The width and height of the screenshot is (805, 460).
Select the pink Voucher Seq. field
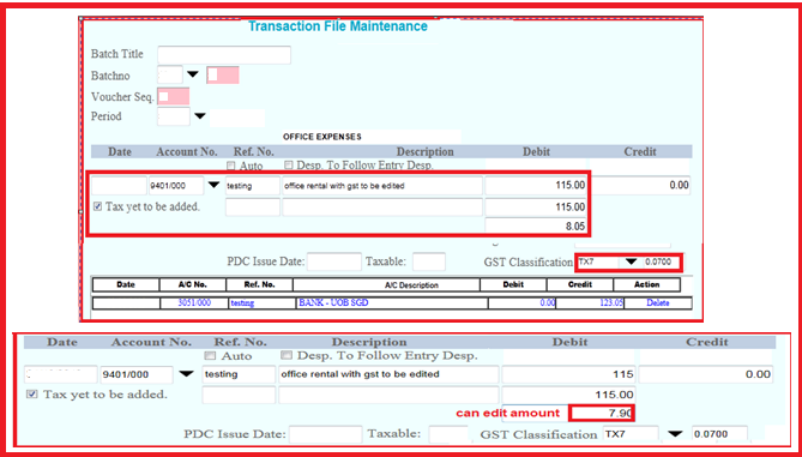(173, 96)
